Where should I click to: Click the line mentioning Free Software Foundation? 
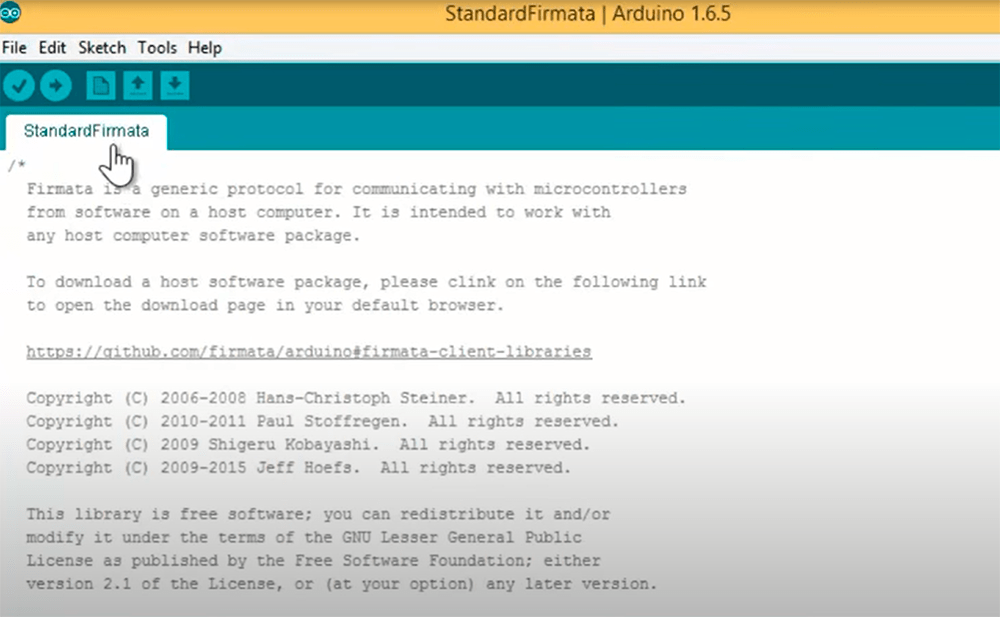pyautogui.click(x=313, y=561)
